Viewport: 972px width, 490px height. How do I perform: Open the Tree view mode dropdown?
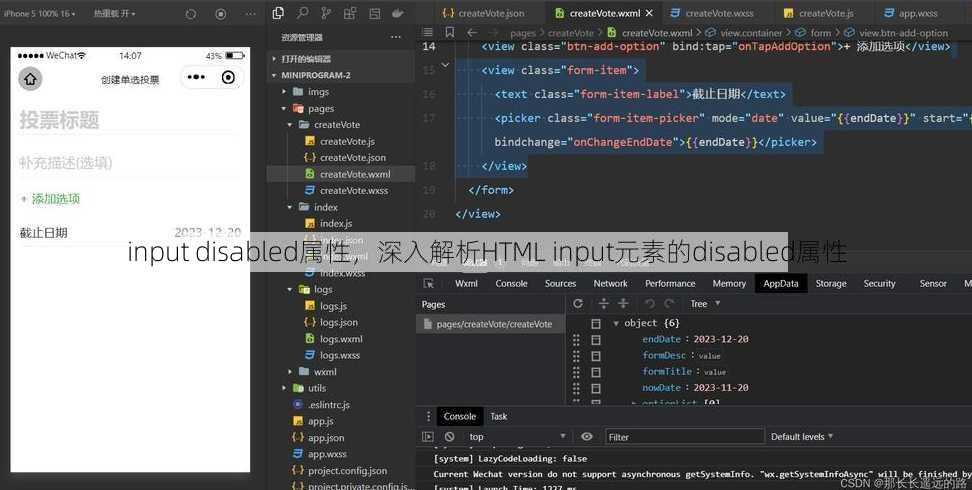pyautogui.click(x=705, y=303)
